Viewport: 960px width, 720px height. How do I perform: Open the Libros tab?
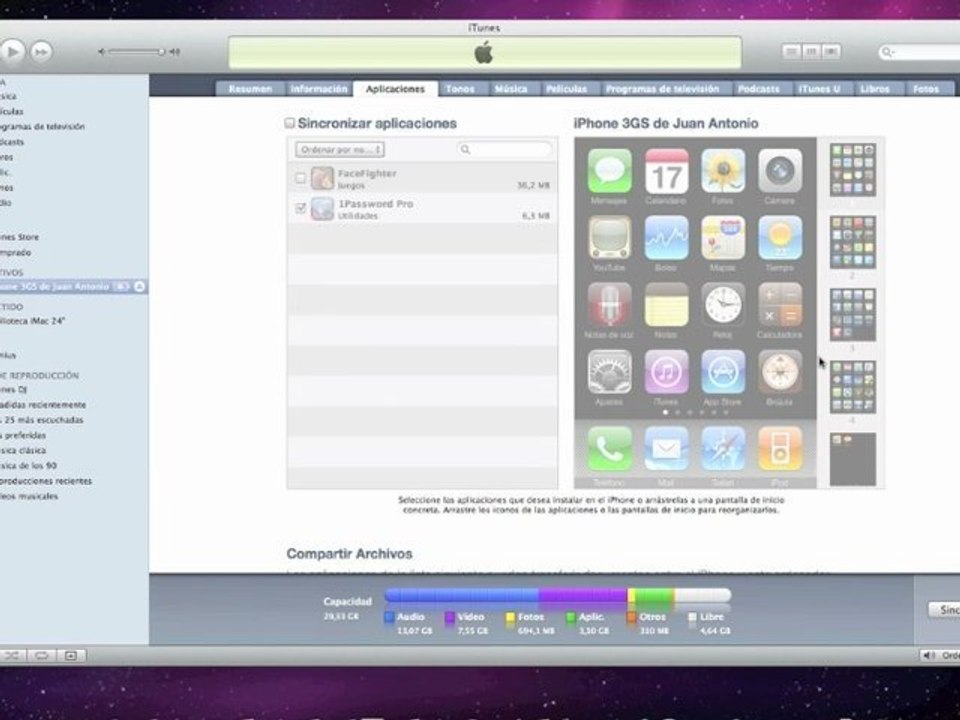click(x=874, y=89)
